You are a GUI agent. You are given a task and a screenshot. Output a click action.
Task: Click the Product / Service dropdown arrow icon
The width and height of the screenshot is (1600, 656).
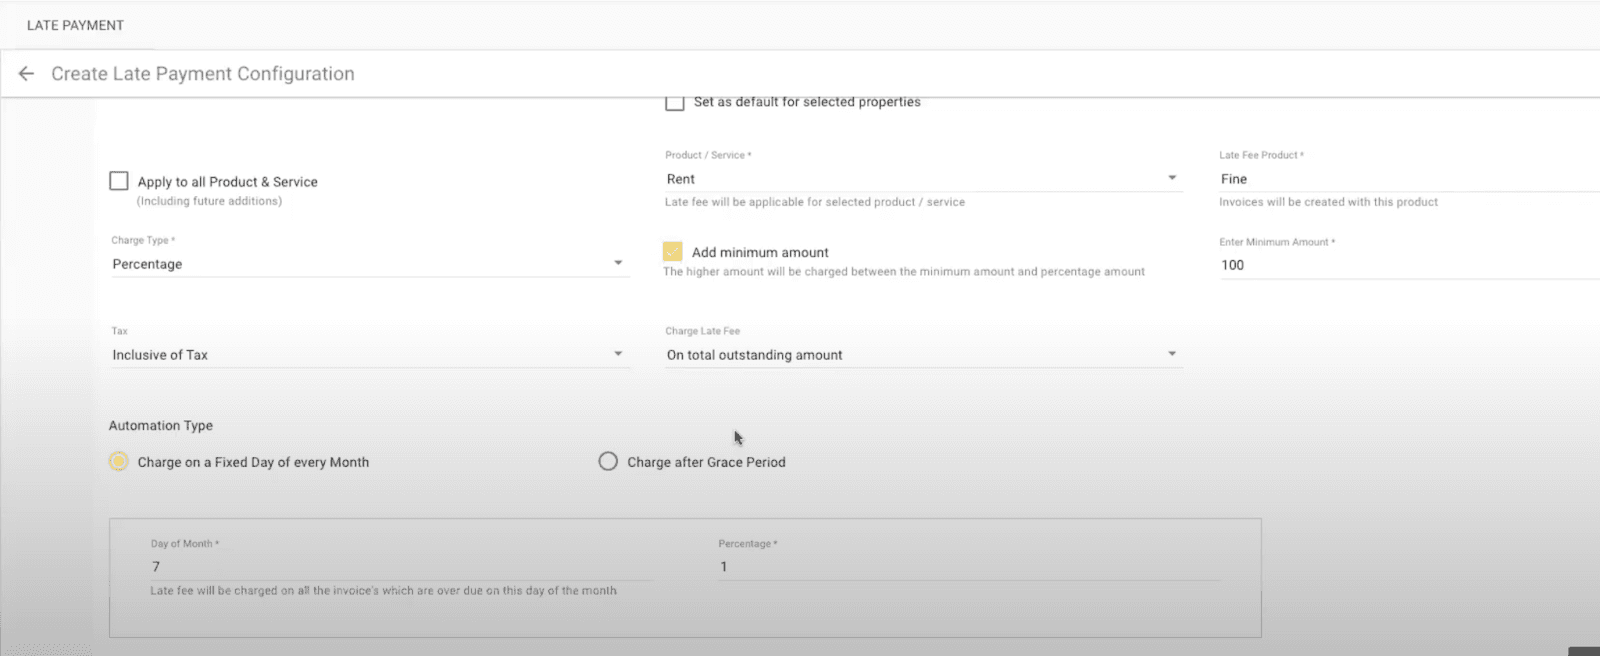[1172, 178]
